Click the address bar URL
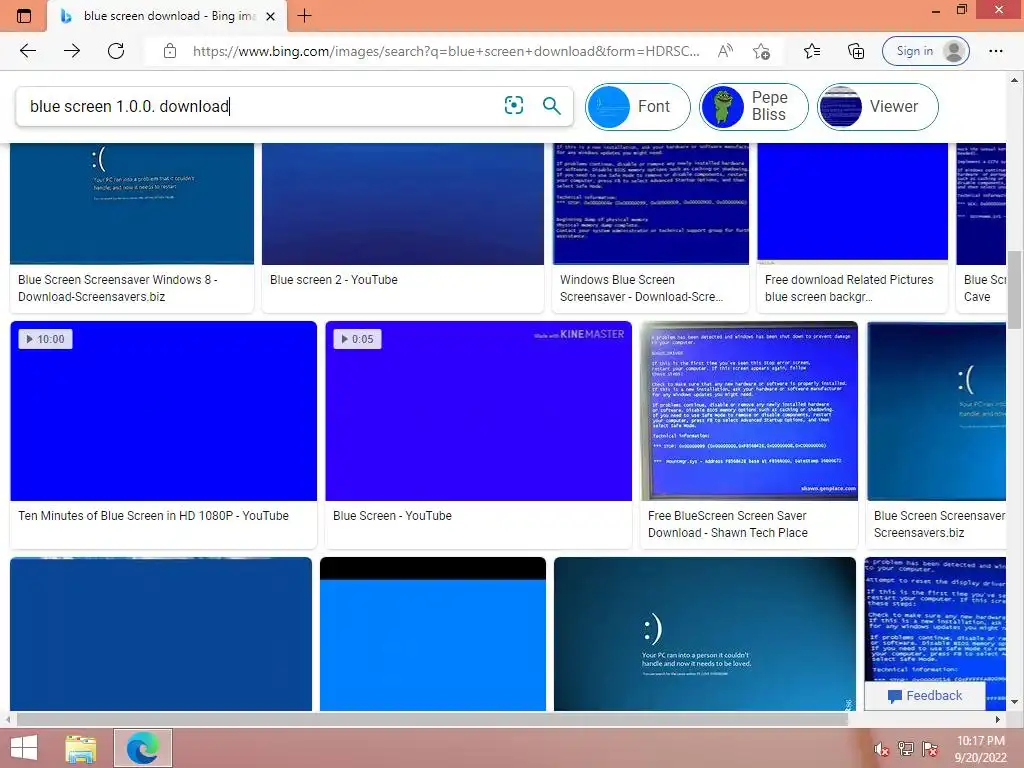Image resolution: width=1024 pixels, height=768 pixels. click(x=445, y=51)
